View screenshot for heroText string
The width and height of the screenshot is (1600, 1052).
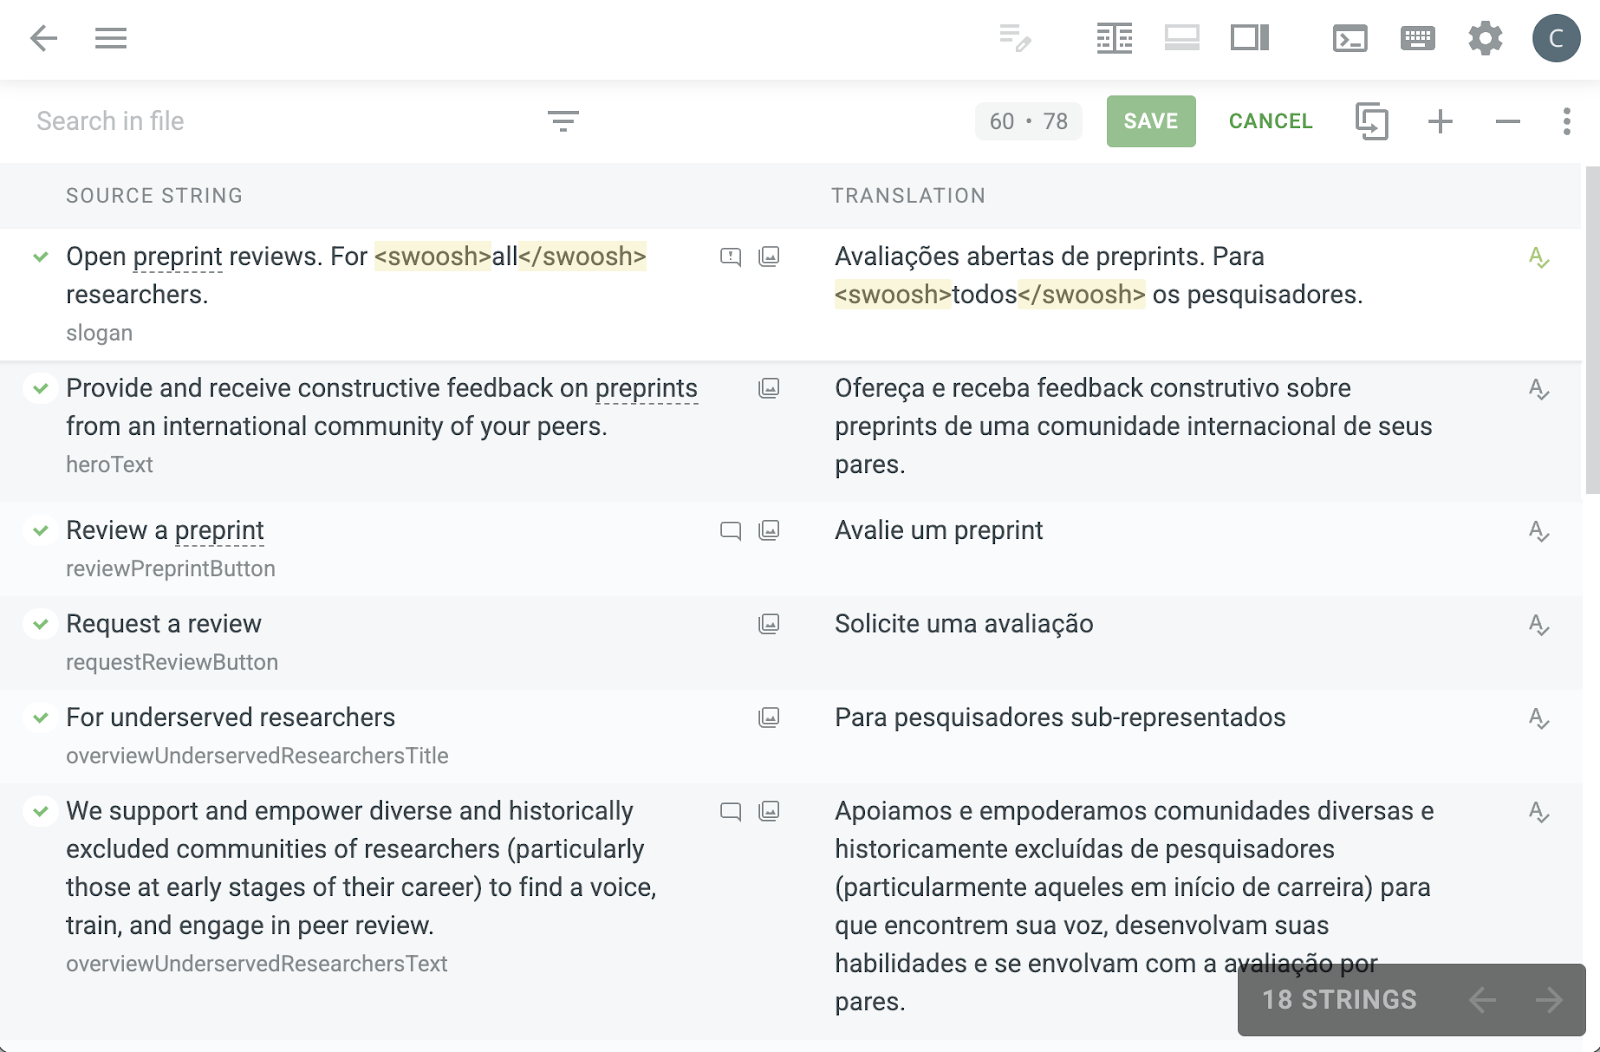[769, 388]
